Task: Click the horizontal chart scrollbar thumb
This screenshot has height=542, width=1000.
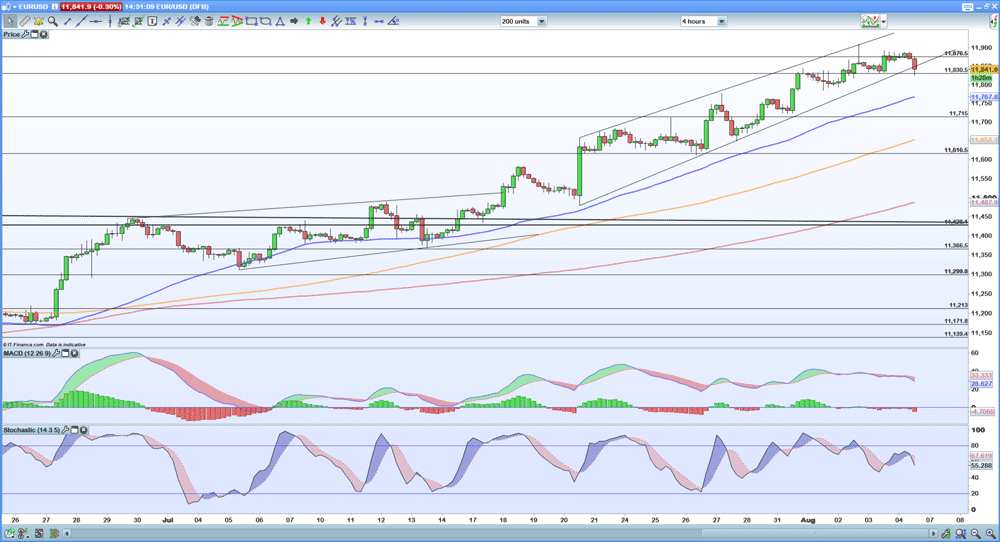Action: (x=814, y=533)
